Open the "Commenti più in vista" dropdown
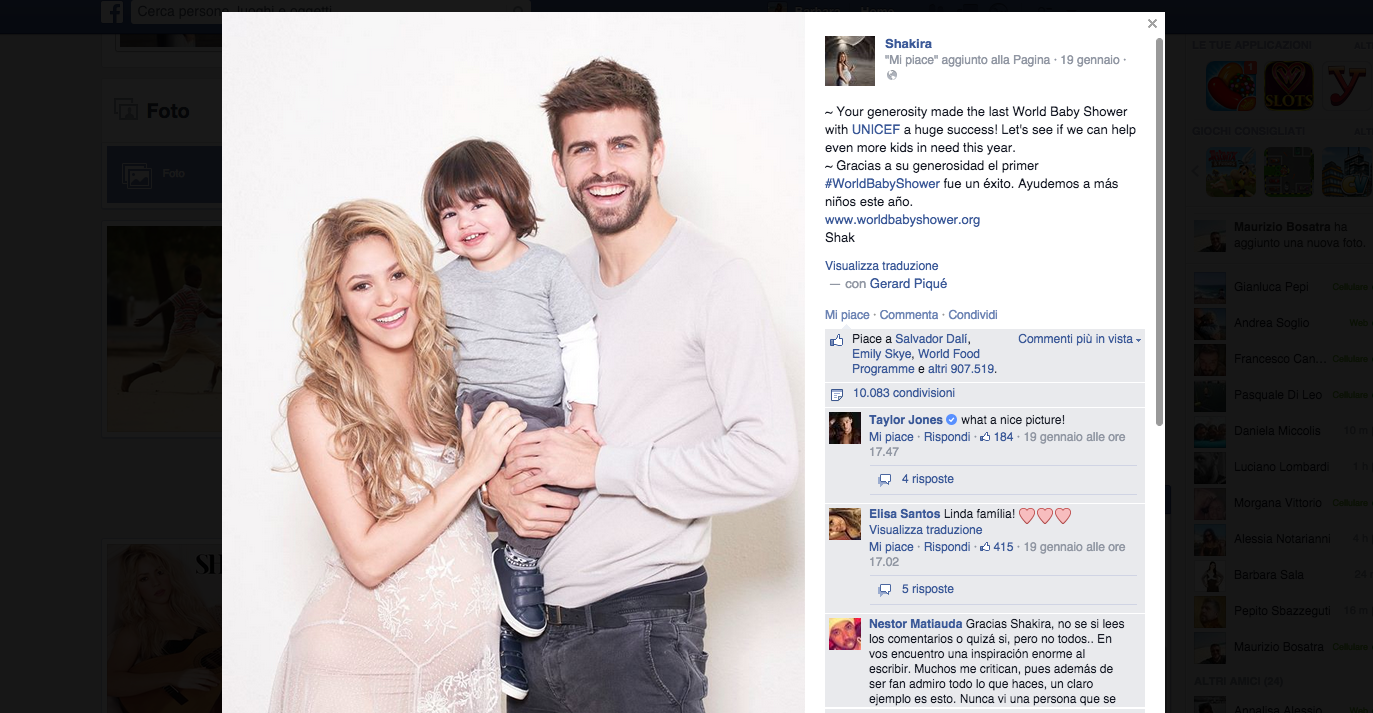The width and height of the screenshot is (1373, 713). [1079, 339]
